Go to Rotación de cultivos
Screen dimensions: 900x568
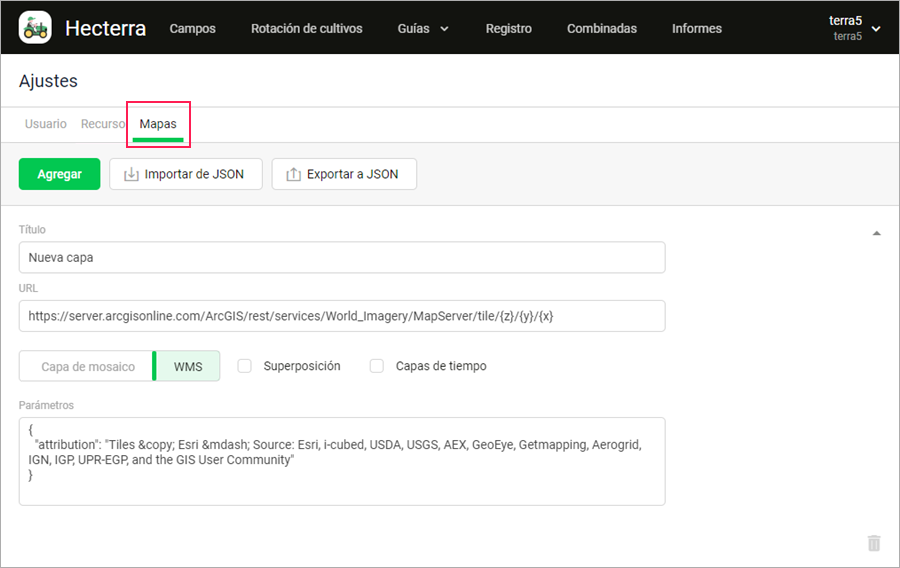click(307, 28)
